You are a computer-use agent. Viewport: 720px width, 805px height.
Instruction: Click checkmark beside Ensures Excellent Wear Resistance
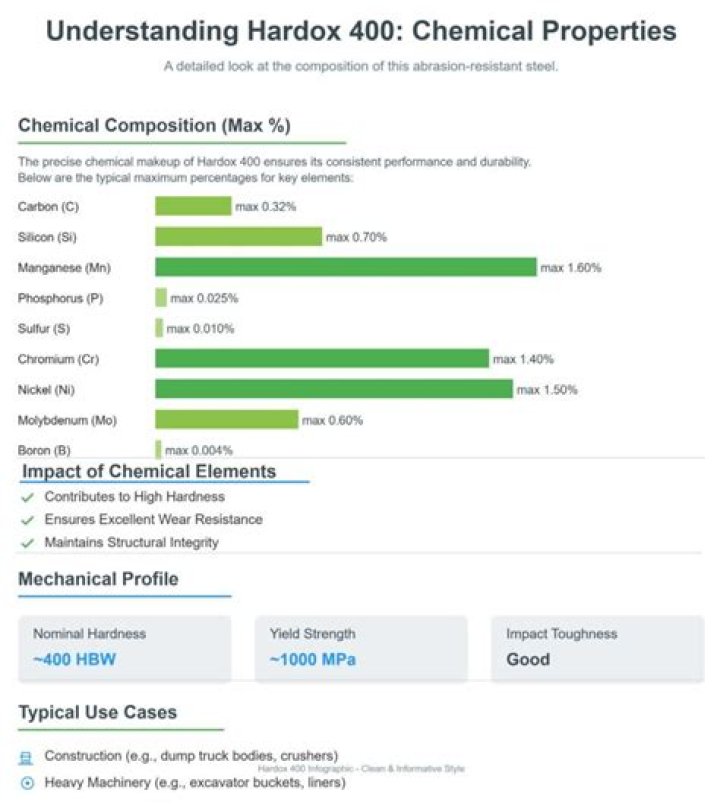(27, 520)
